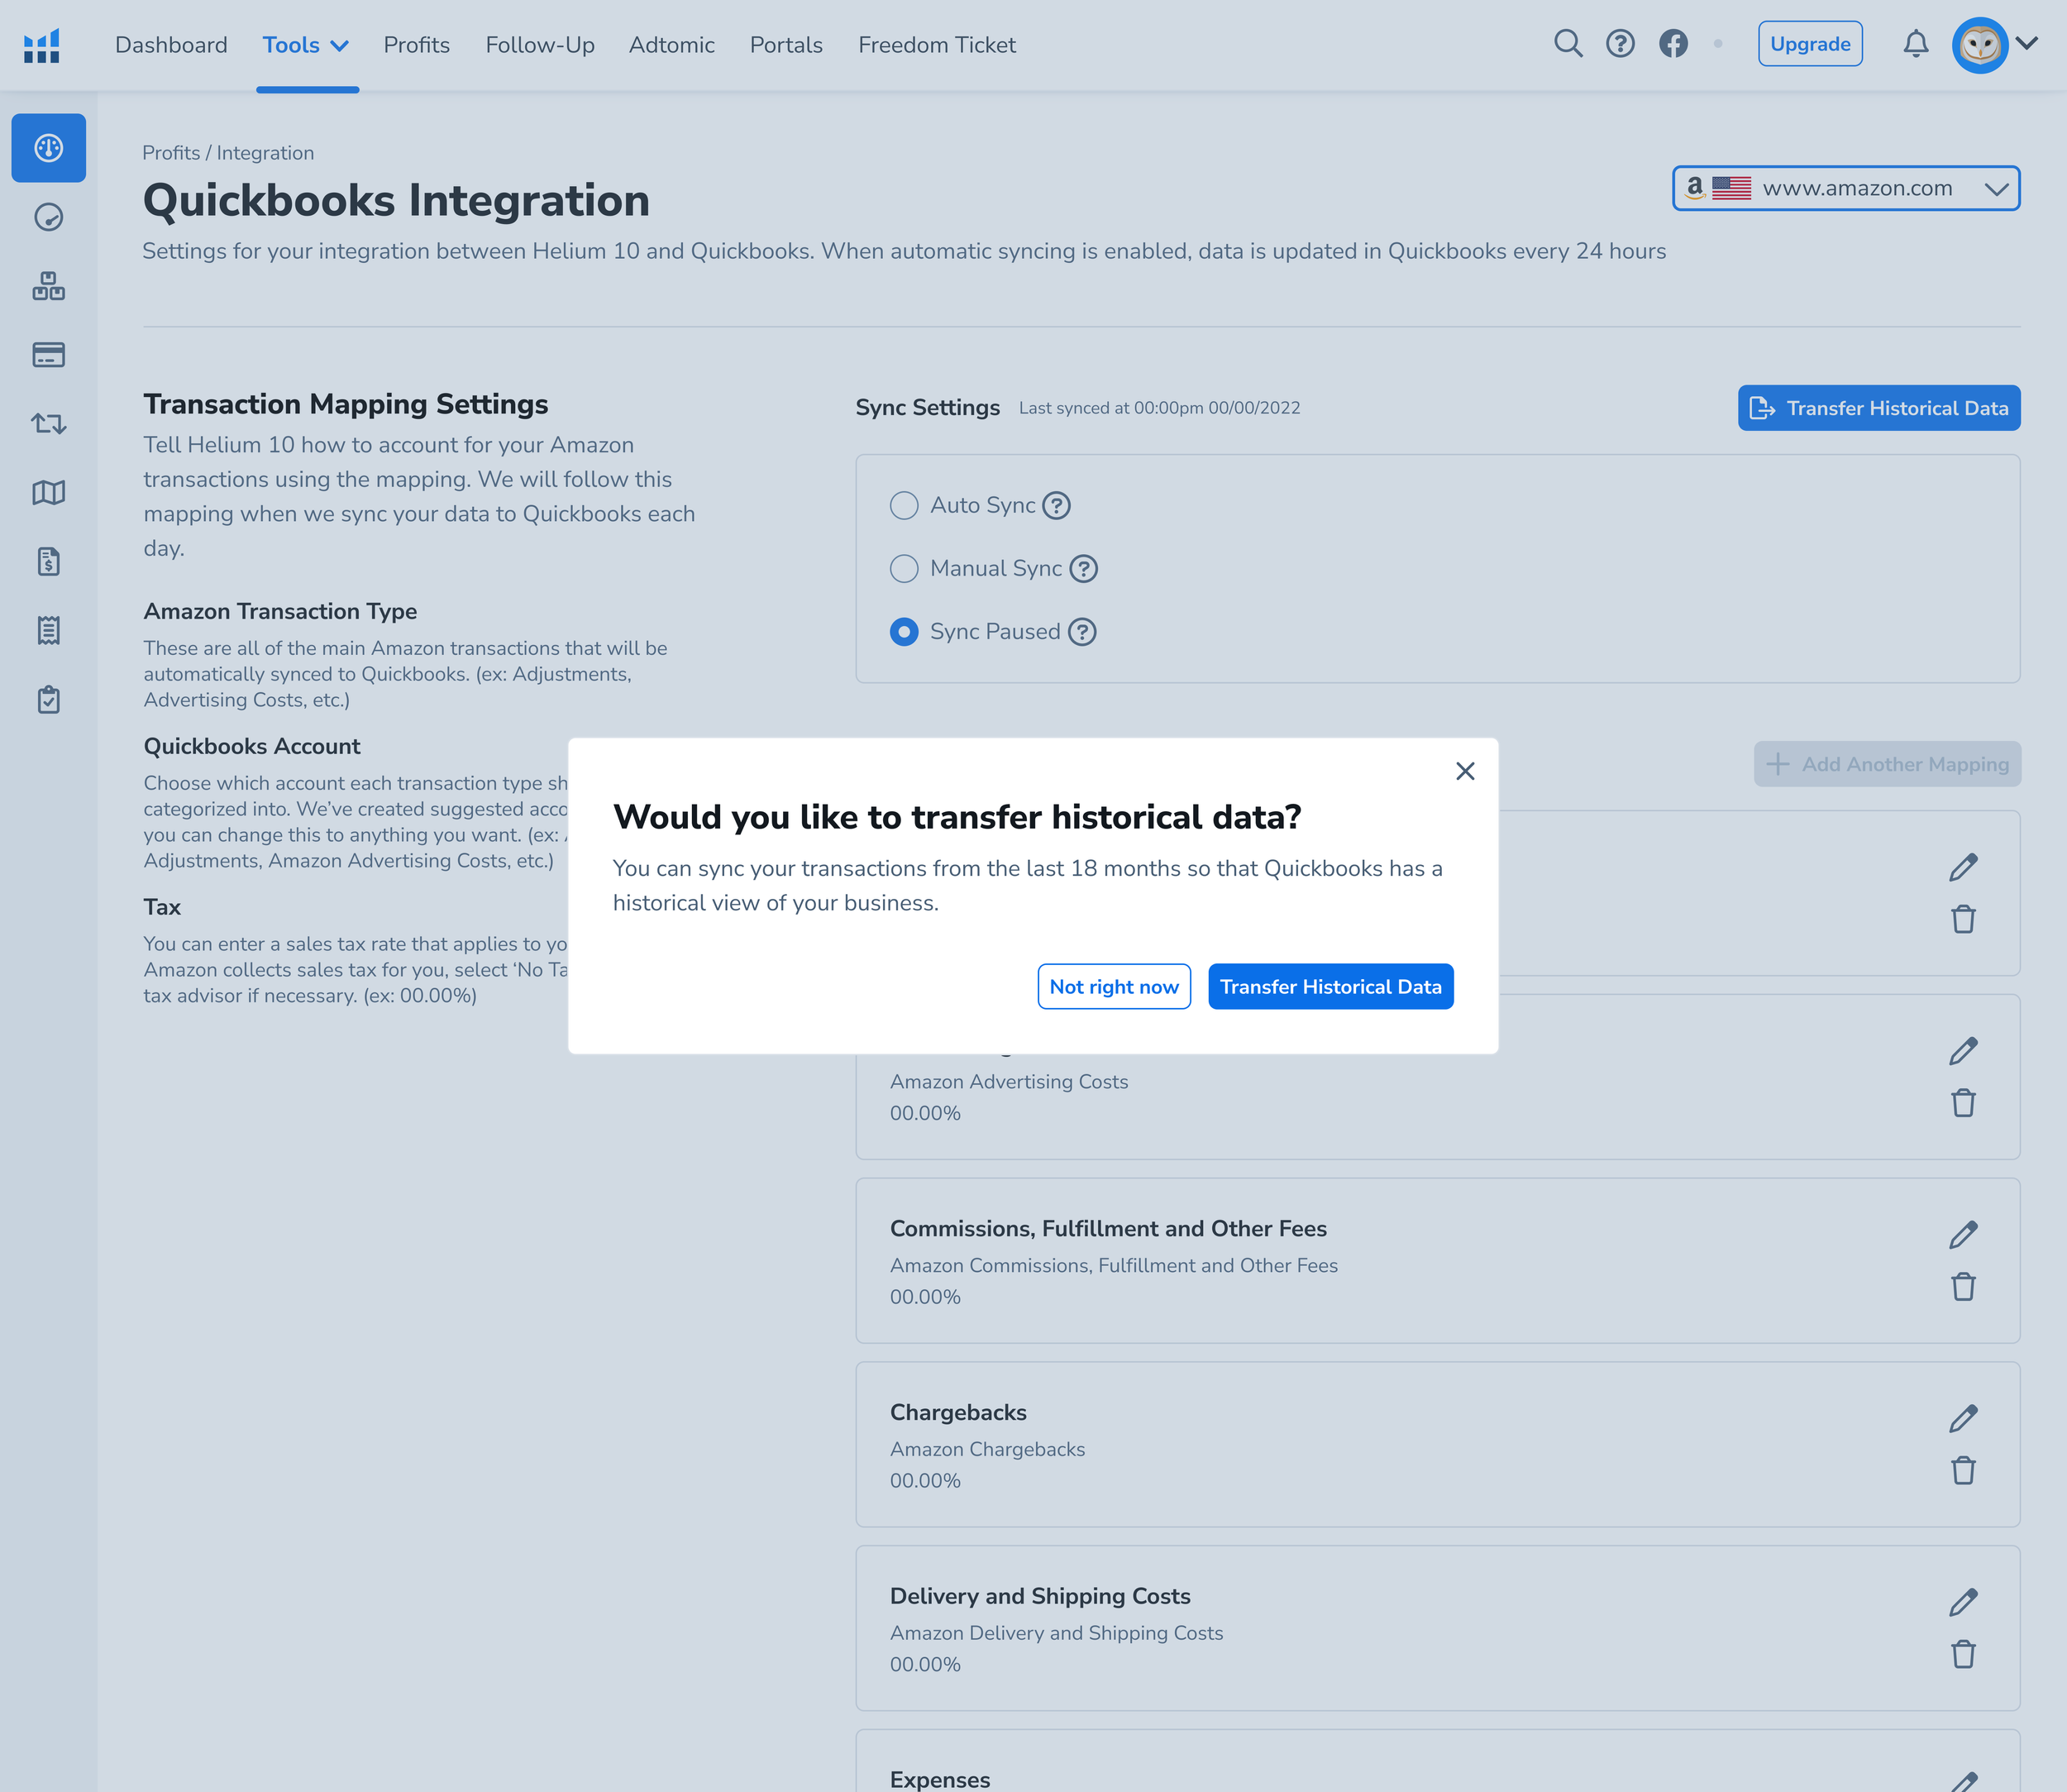Click Not right now in dialog
Screen dimensions: 2067x1792
pos(1113,987)
